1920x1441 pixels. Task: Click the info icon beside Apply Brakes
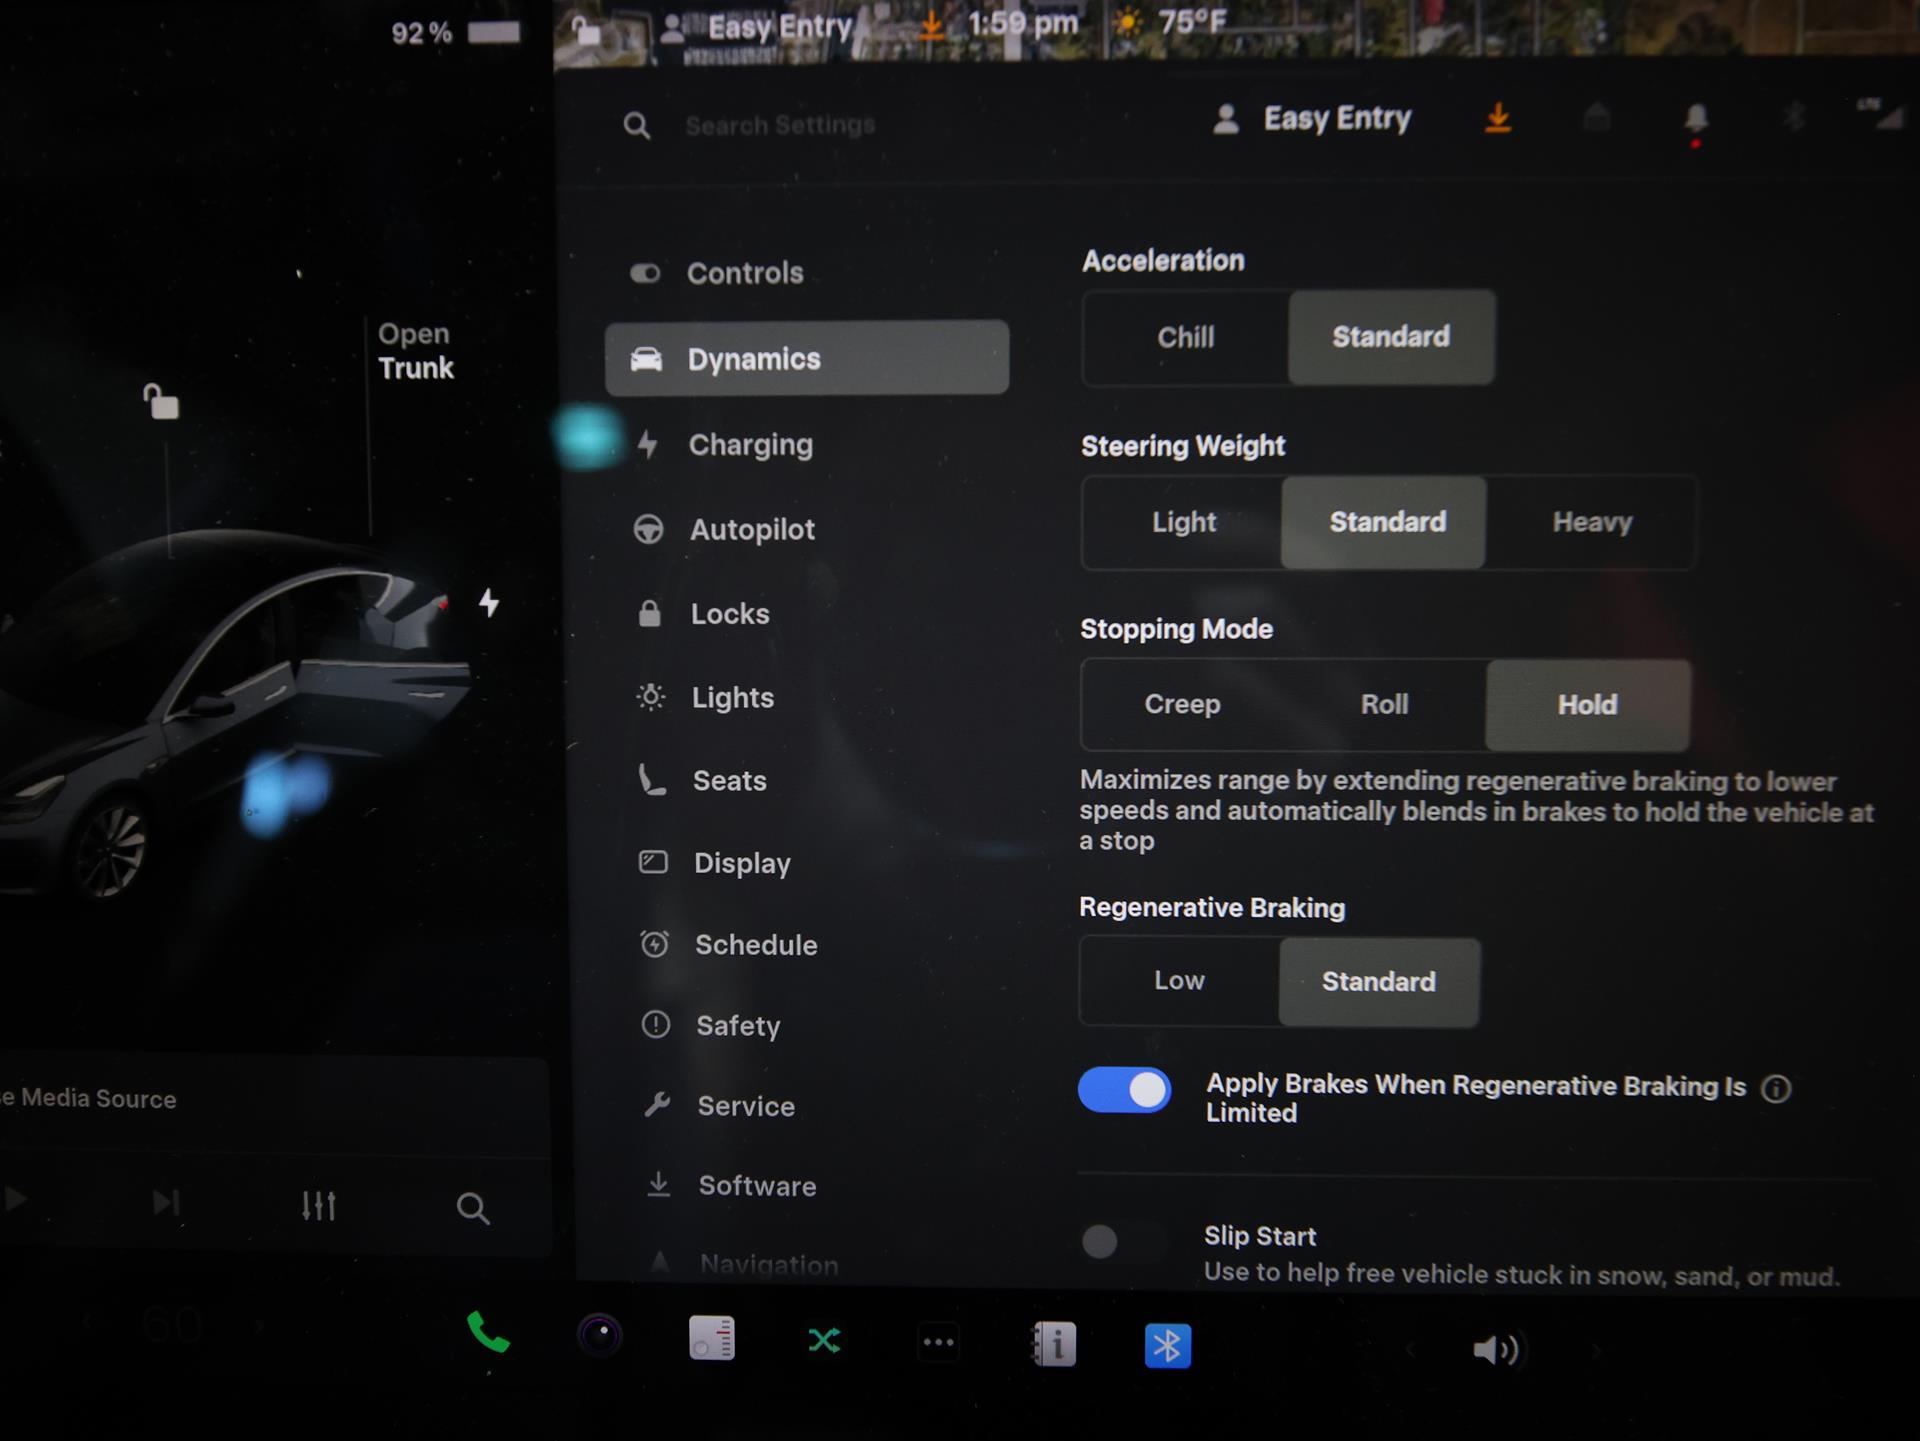tap(1776, 1088)
